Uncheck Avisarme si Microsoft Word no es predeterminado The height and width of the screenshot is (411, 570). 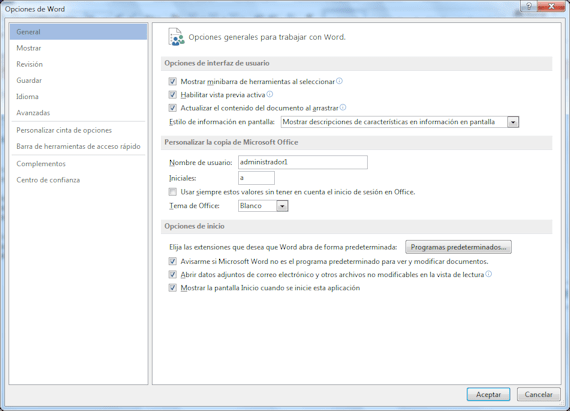pyautogui.click(x=173, y=261)
